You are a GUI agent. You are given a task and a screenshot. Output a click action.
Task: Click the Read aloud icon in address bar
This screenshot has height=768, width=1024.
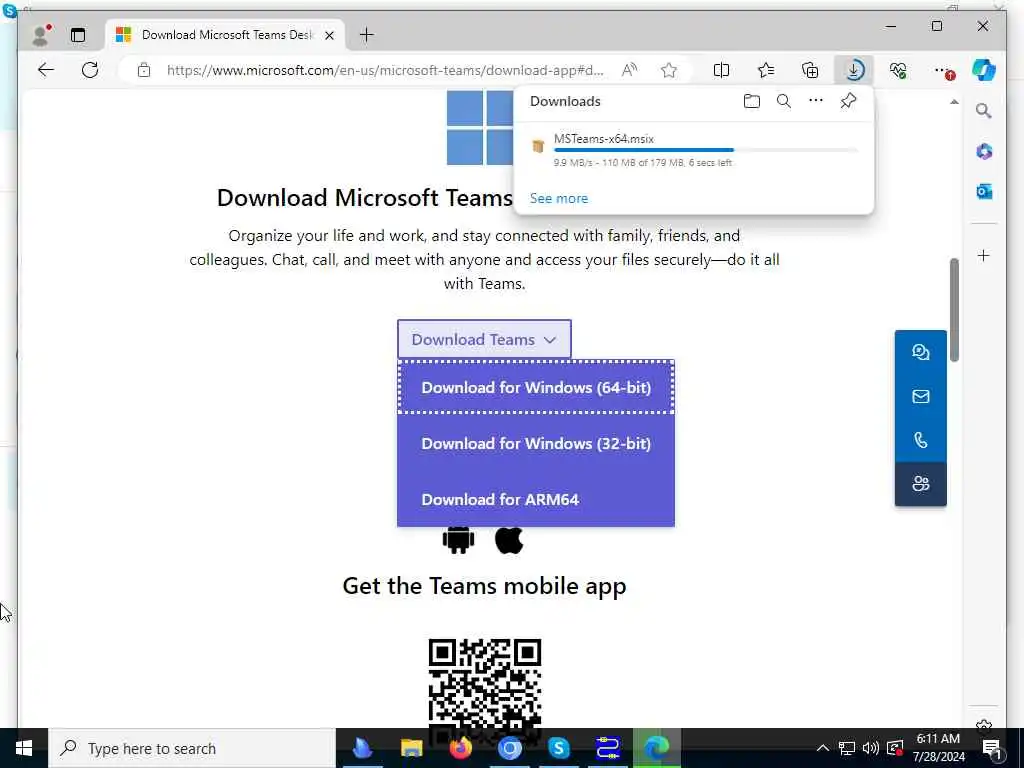629,70
